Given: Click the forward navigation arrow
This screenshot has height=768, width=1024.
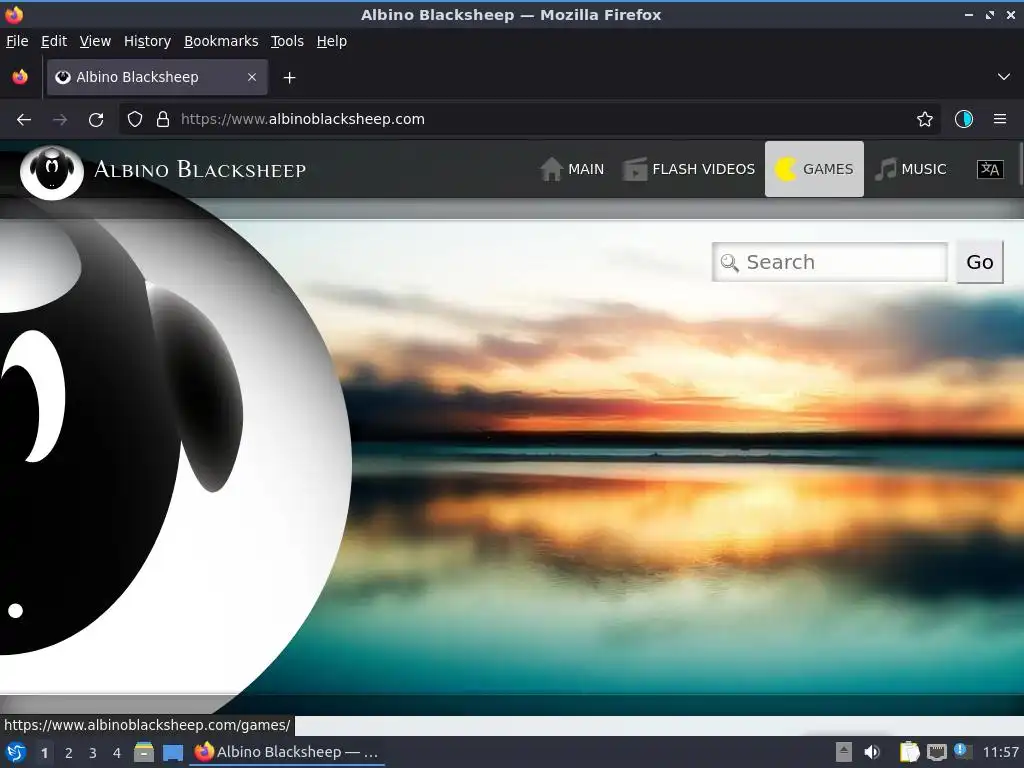Looking at the screenshot, I should [60, 119].
